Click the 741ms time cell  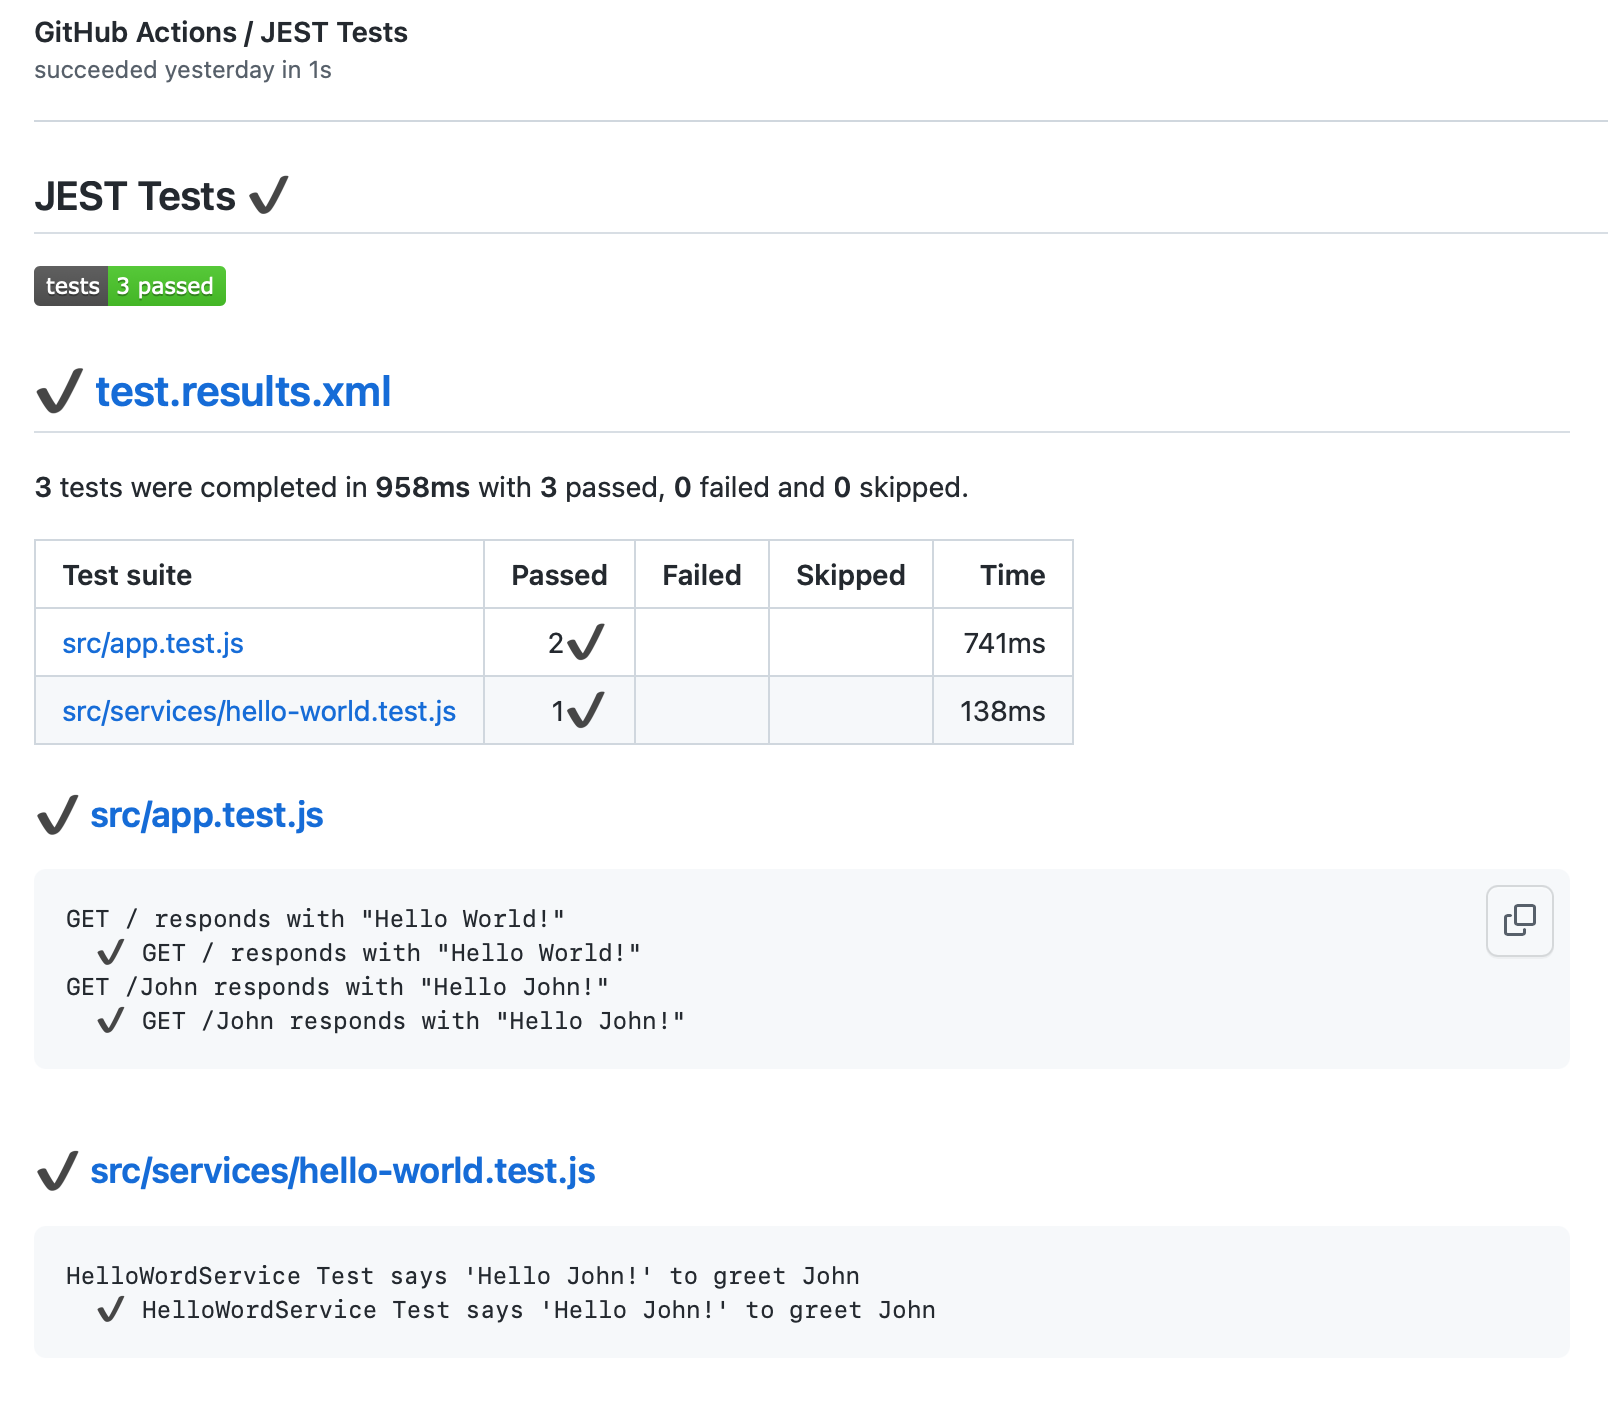(1004, 643)
